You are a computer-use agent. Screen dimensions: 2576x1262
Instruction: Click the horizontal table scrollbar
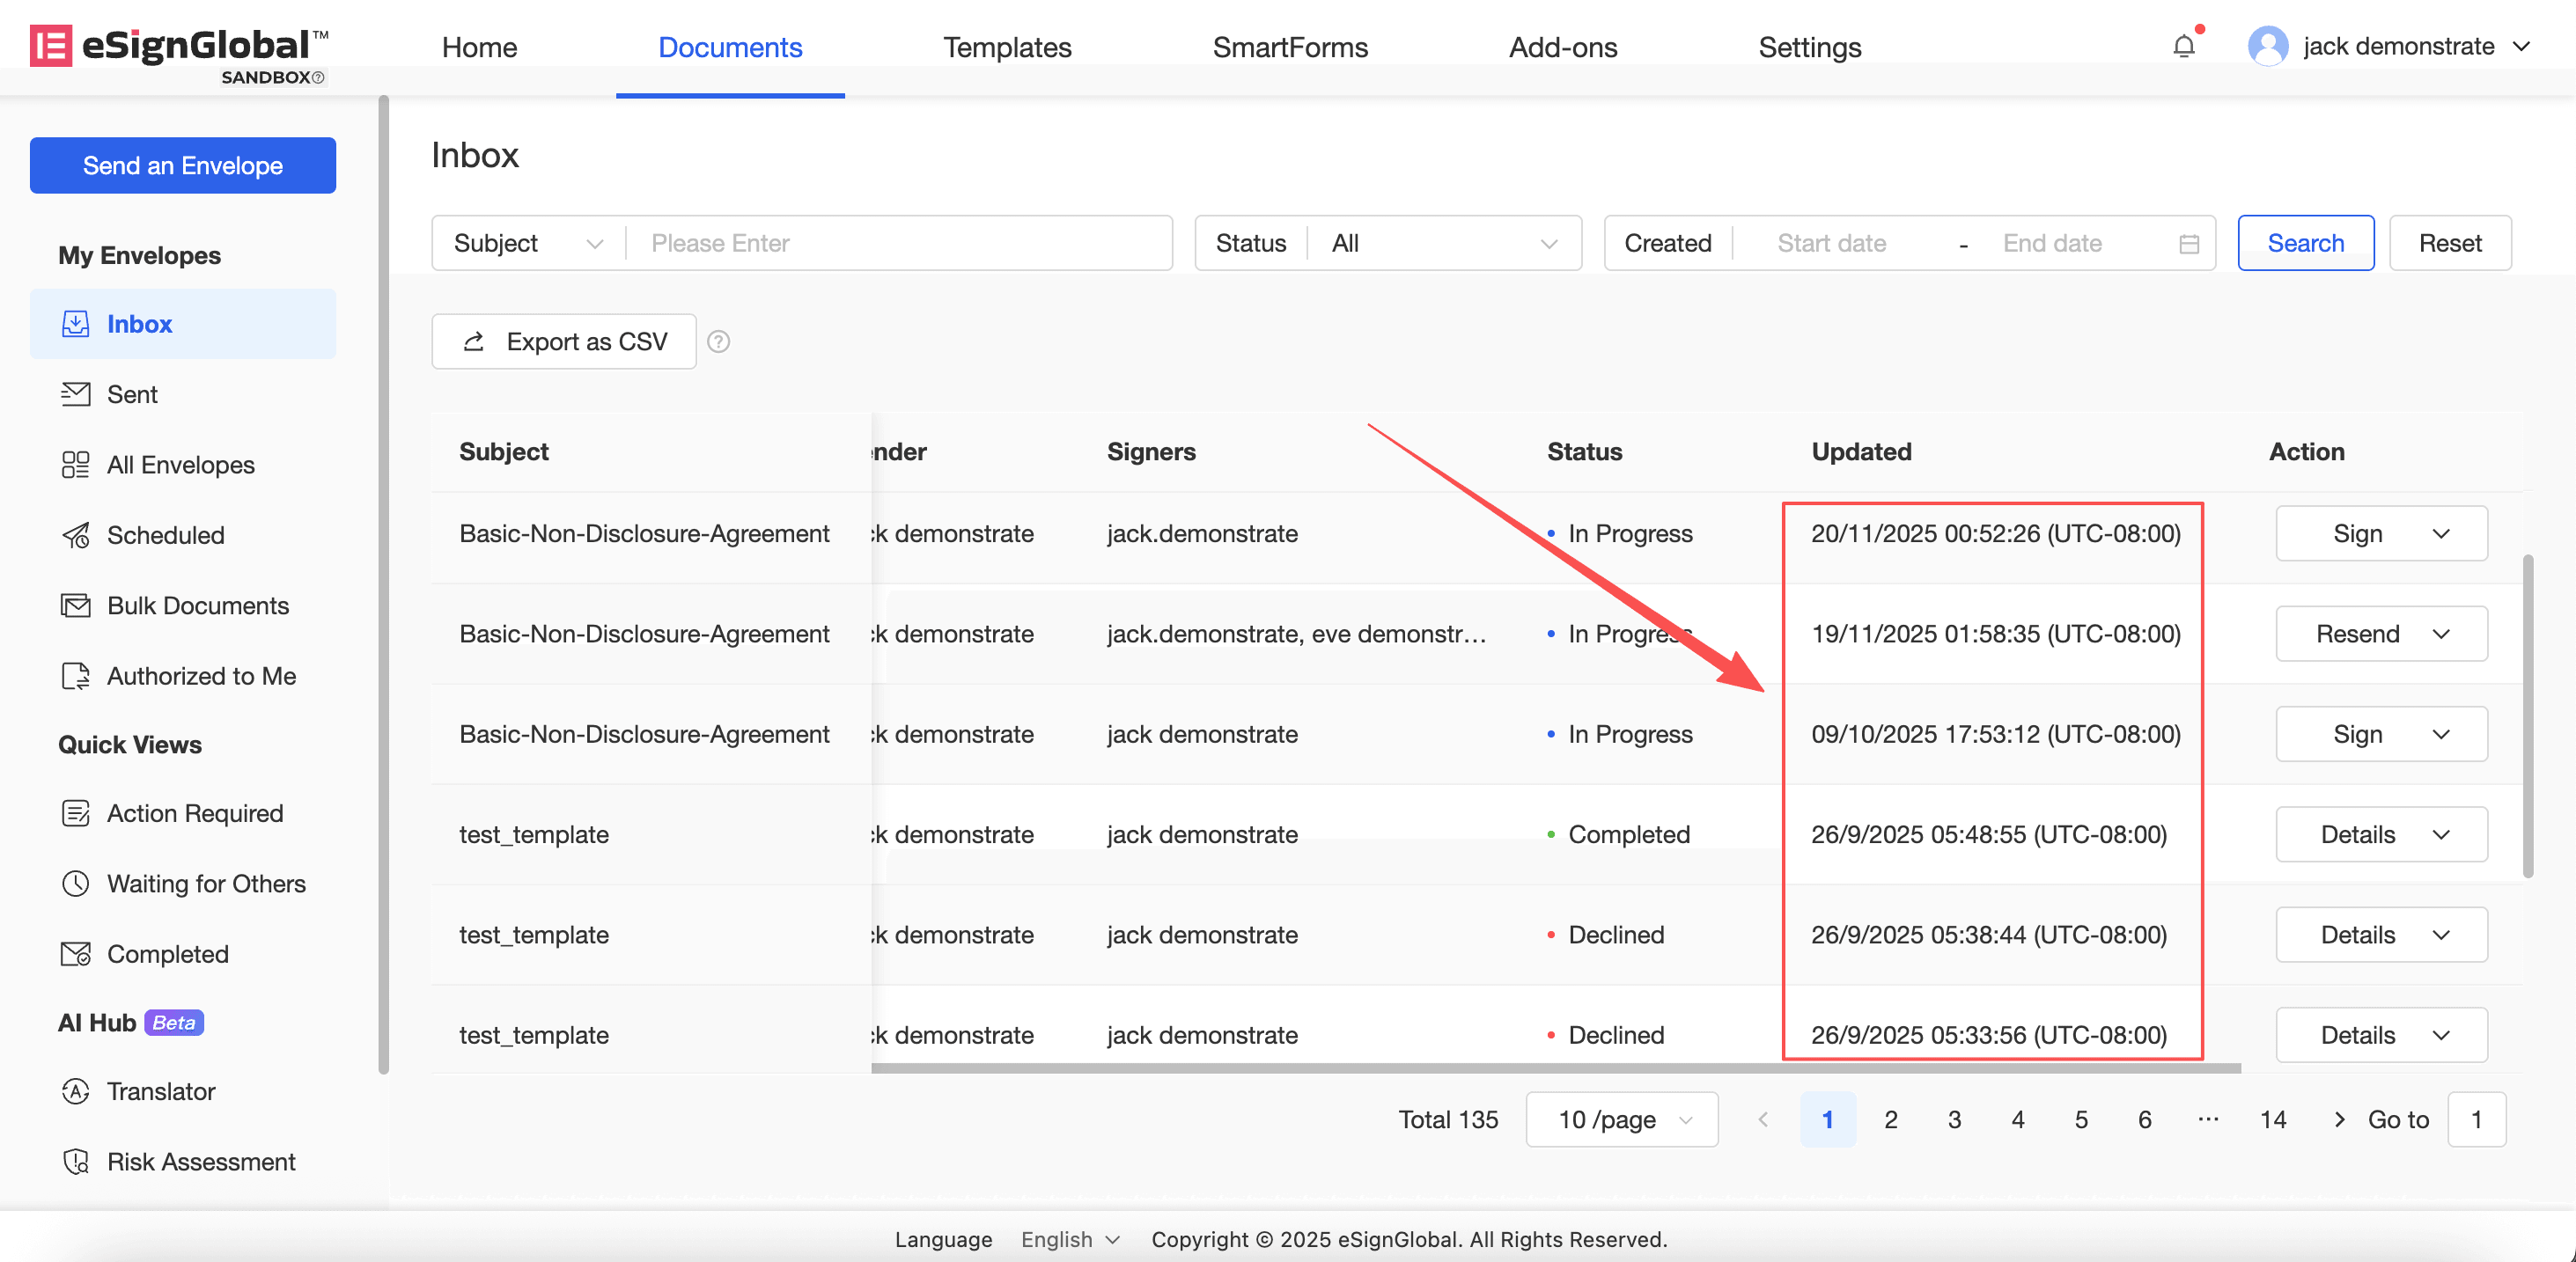[1555, 1068]
